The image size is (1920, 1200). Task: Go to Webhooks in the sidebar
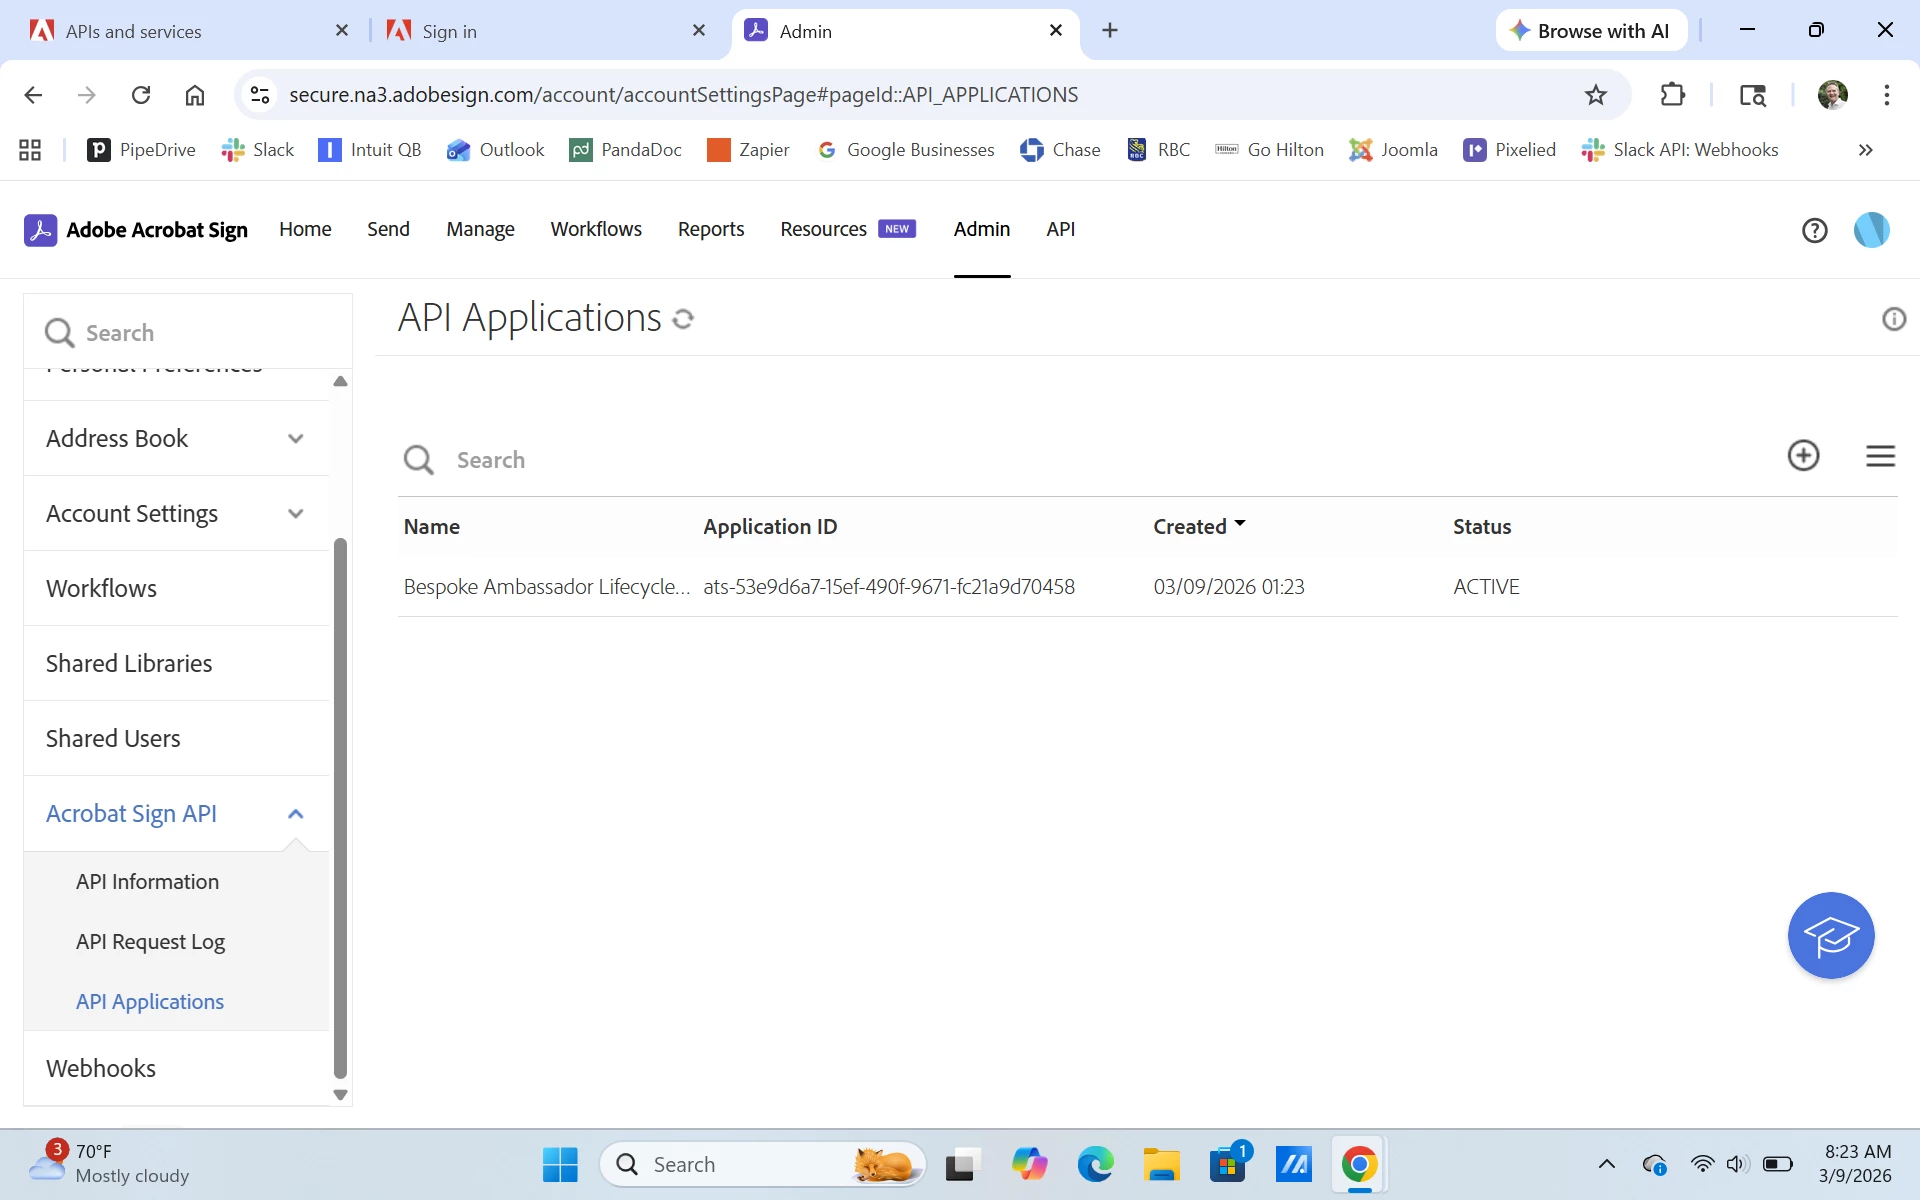point(101,1068)
